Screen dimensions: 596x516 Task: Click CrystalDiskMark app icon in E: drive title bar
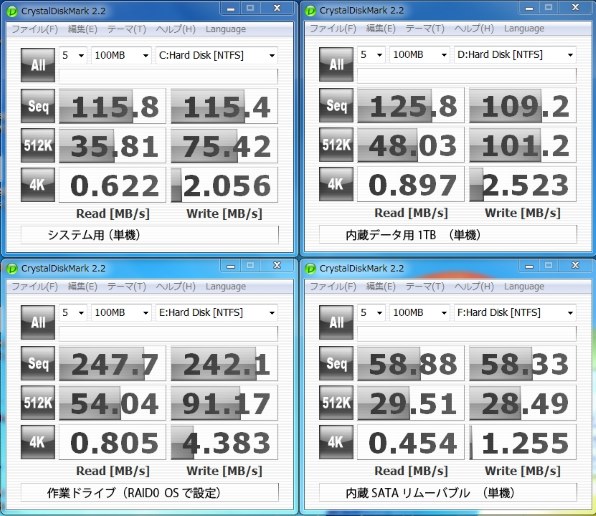pyautogui.click(x=12, y=269)
